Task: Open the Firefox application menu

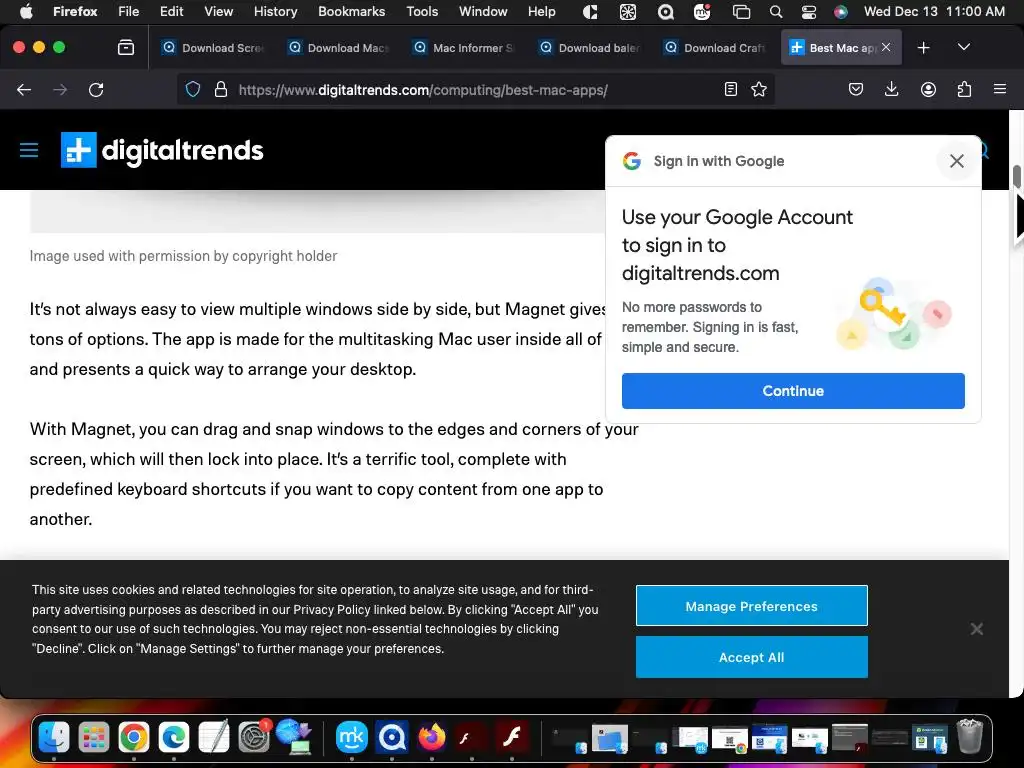Action: (1000, 89)
